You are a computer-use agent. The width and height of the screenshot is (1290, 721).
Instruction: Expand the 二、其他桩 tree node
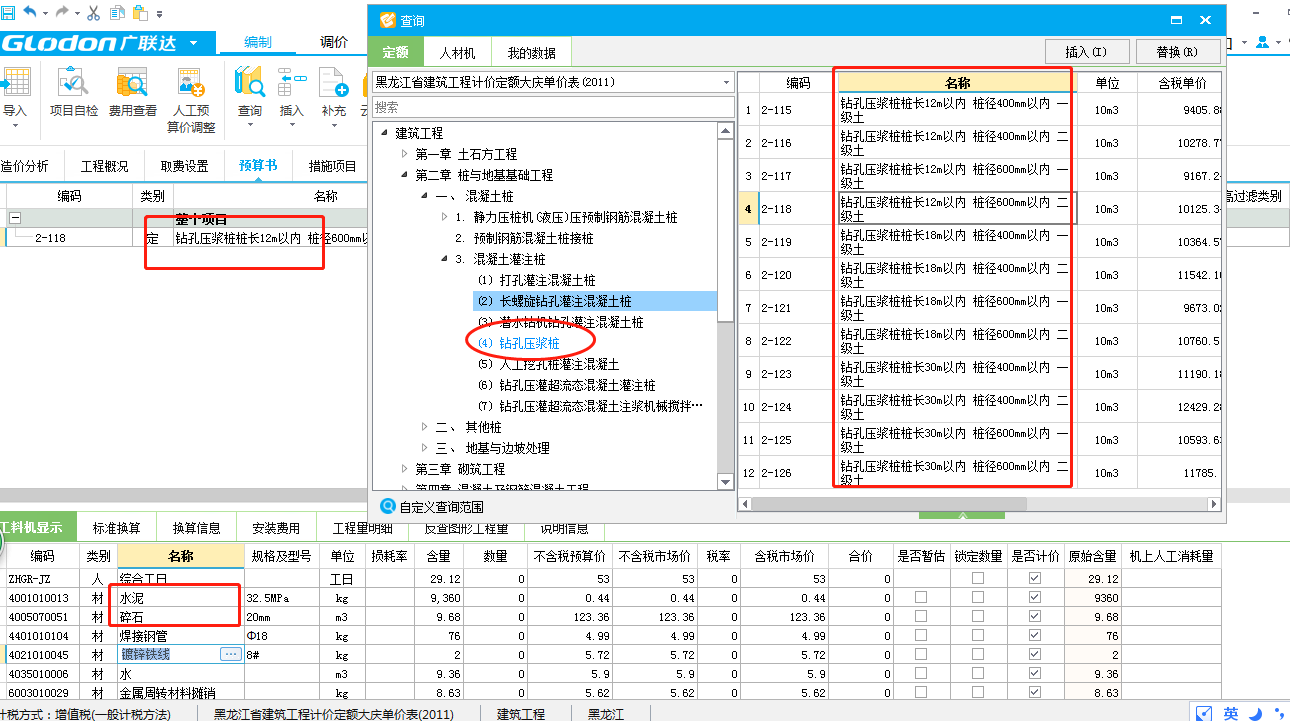[425, 427]
